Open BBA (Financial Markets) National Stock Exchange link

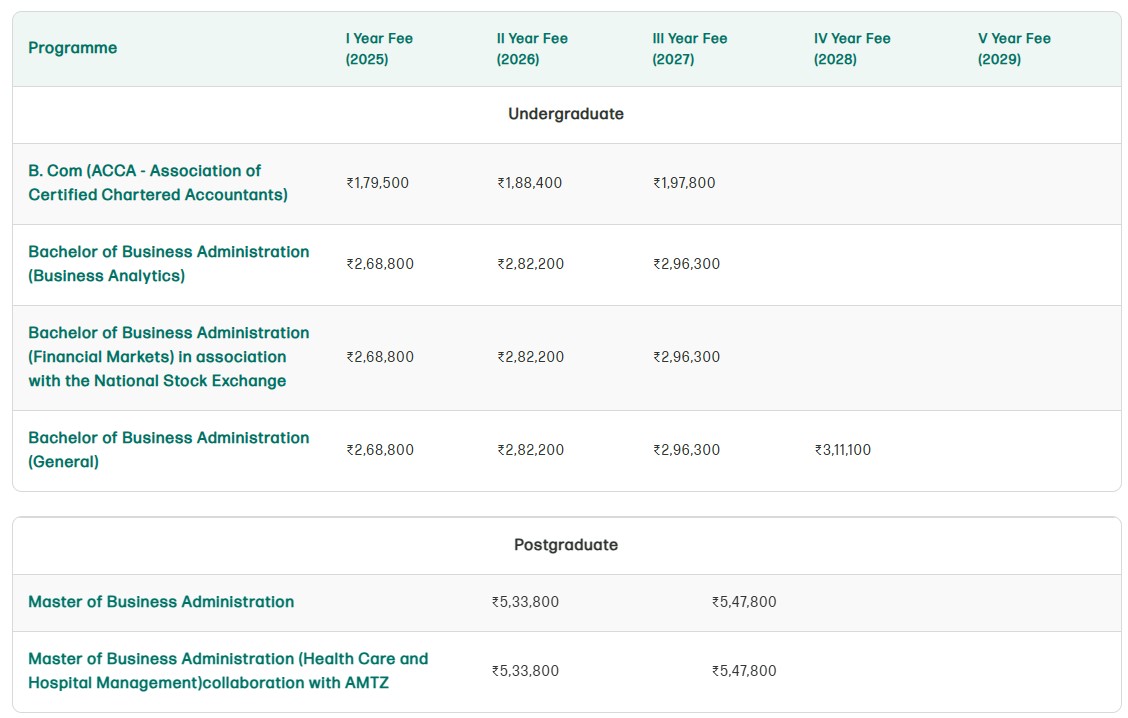pos(168,357)
